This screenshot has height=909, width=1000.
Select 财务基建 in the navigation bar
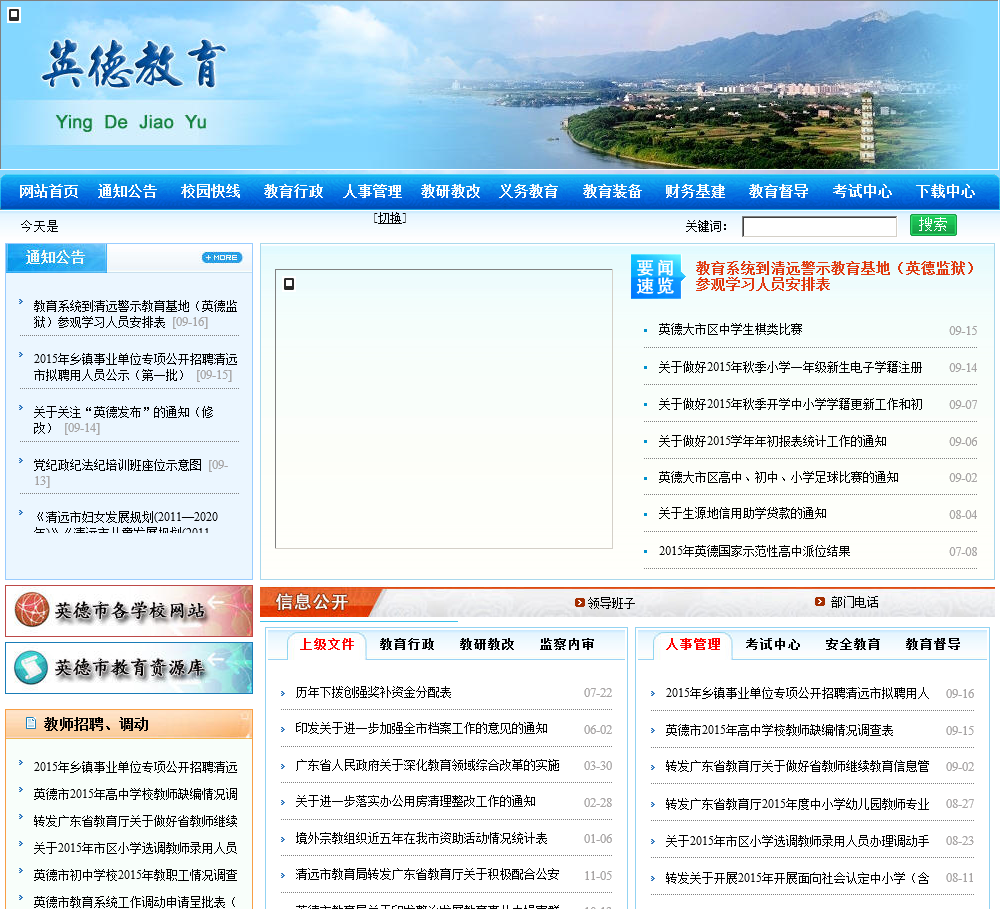pyautogui.click(x=695, y=191)
